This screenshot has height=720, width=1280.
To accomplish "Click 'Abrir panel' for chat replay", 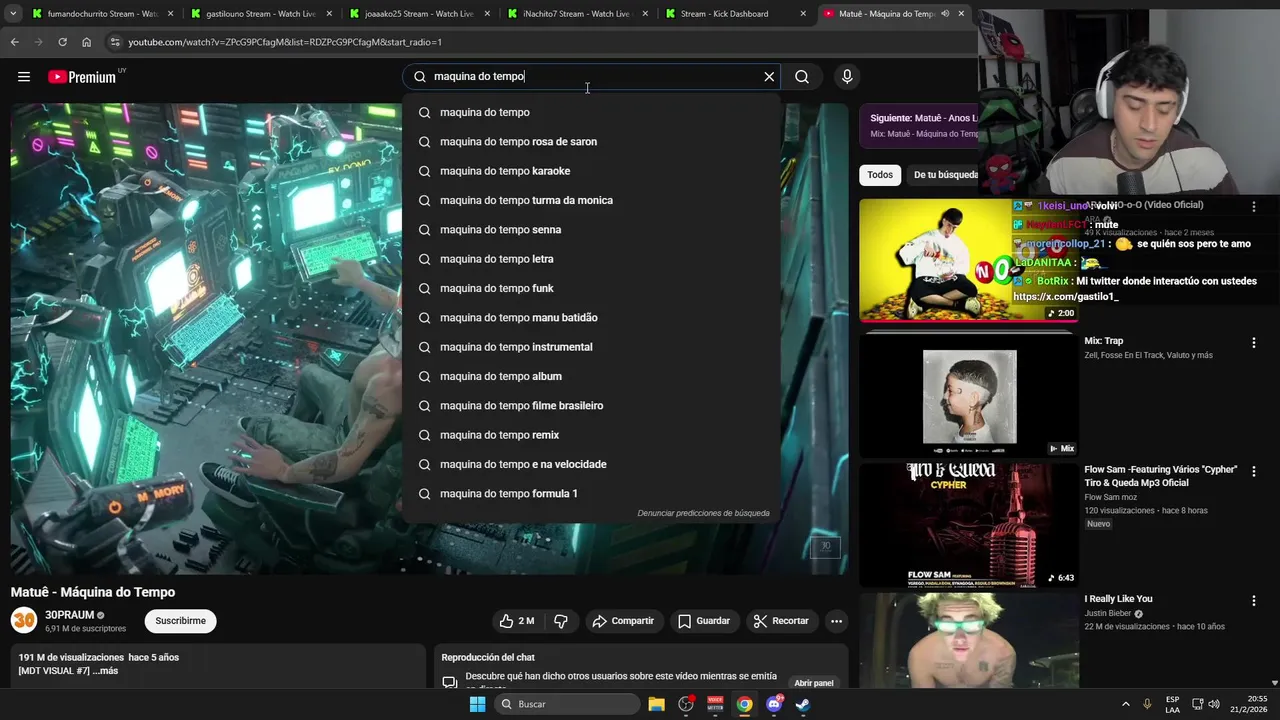I will pos(814,683).
